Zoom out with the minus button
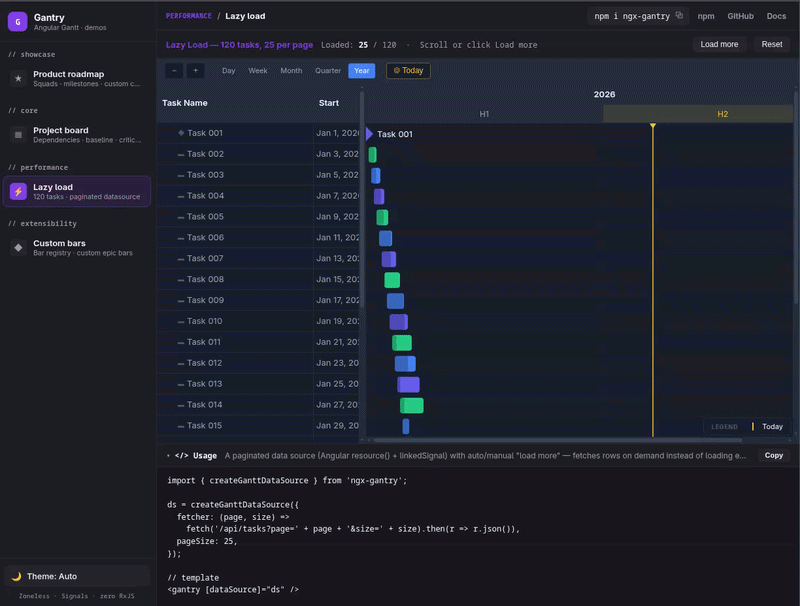 [x=174, y=70]
